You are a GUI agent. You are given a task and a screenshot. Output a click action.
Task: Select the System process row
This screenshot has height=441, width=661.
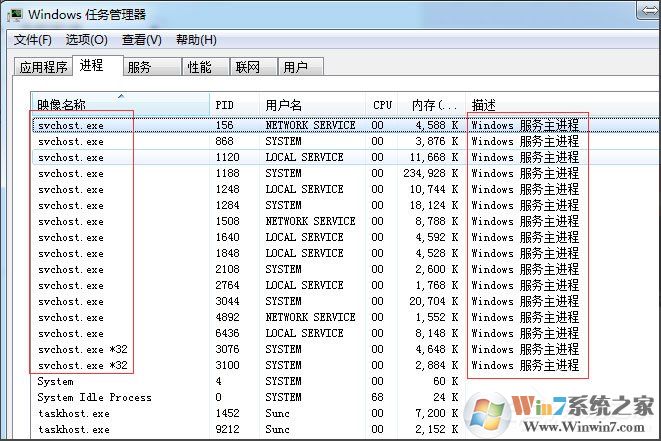point(346,382)
